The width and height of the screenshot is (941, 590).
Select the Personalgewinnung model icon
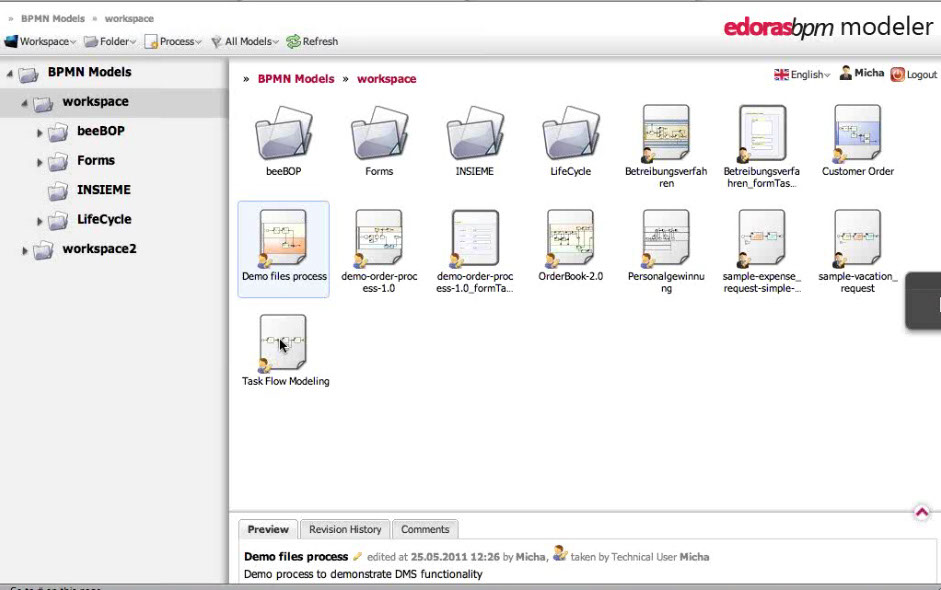(x=666, y=238)
